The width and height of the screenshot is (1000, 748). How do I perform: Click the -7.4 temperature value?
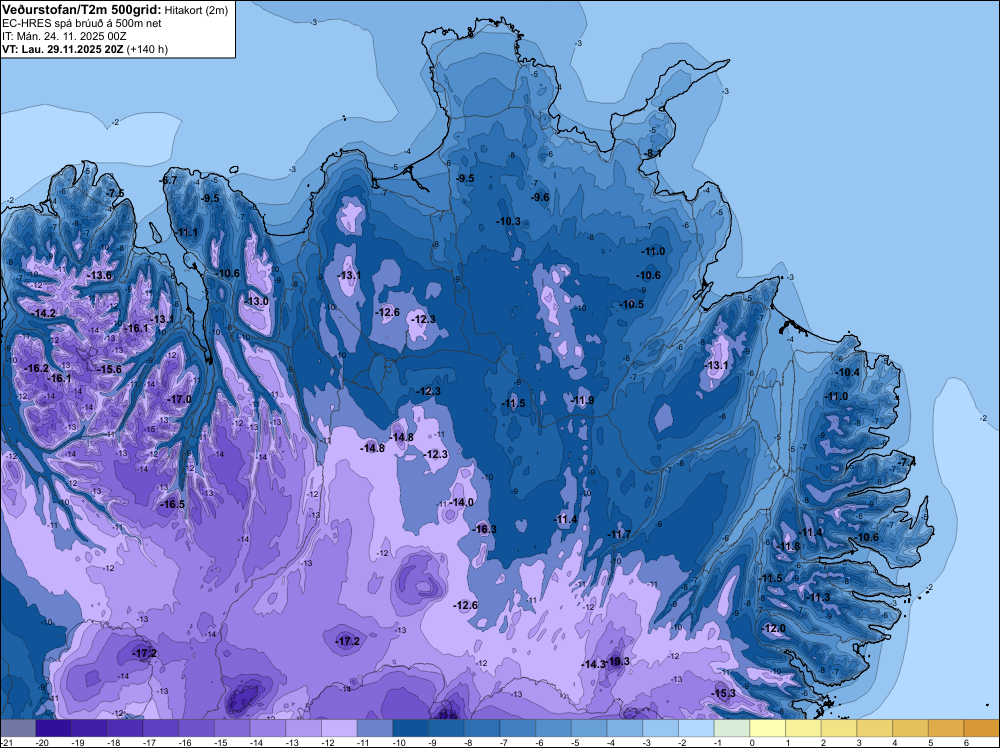point(907,462)
